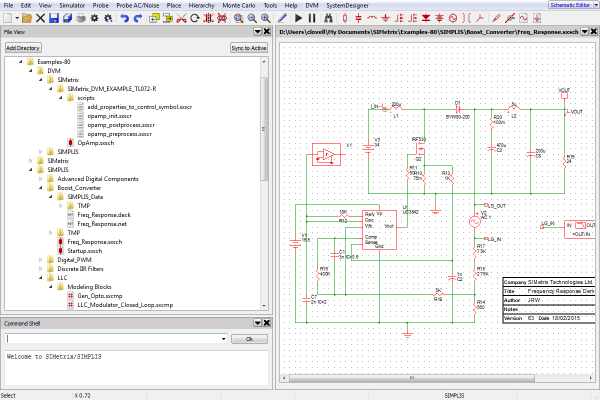
Task: Click the Ok button in Command Shell
Action: [x=249, y=339]
